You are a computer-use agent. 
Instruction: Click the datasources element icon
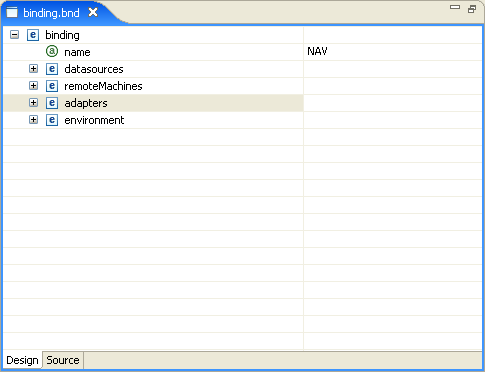tap(52, 69)
